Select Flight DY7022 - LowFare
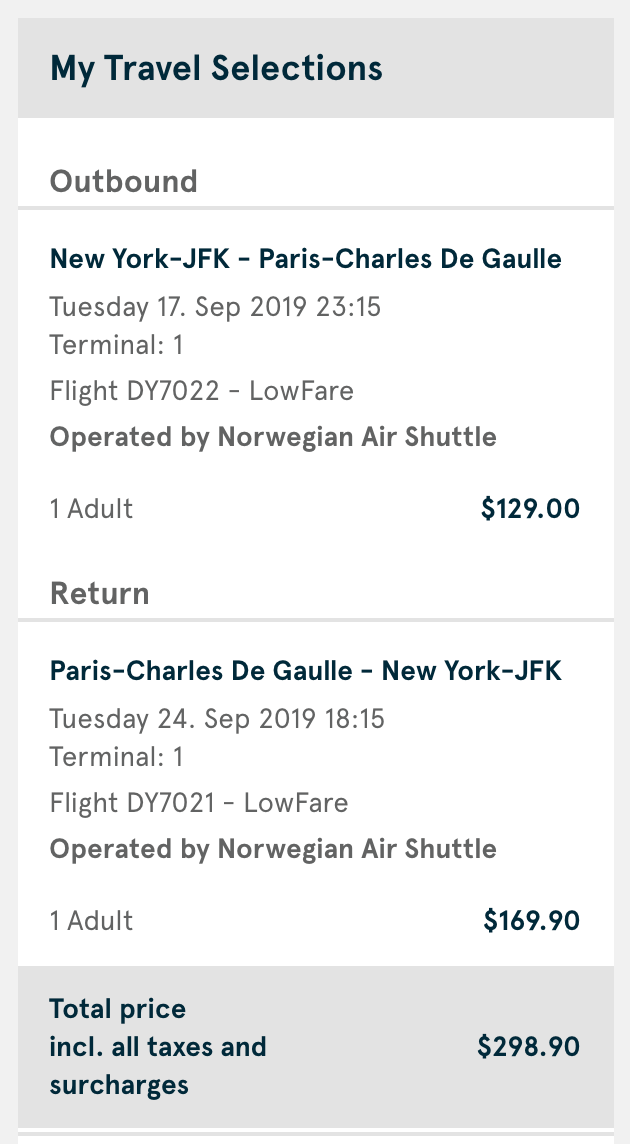Viewport: 630px width, 1144px height. coord(201,390)
